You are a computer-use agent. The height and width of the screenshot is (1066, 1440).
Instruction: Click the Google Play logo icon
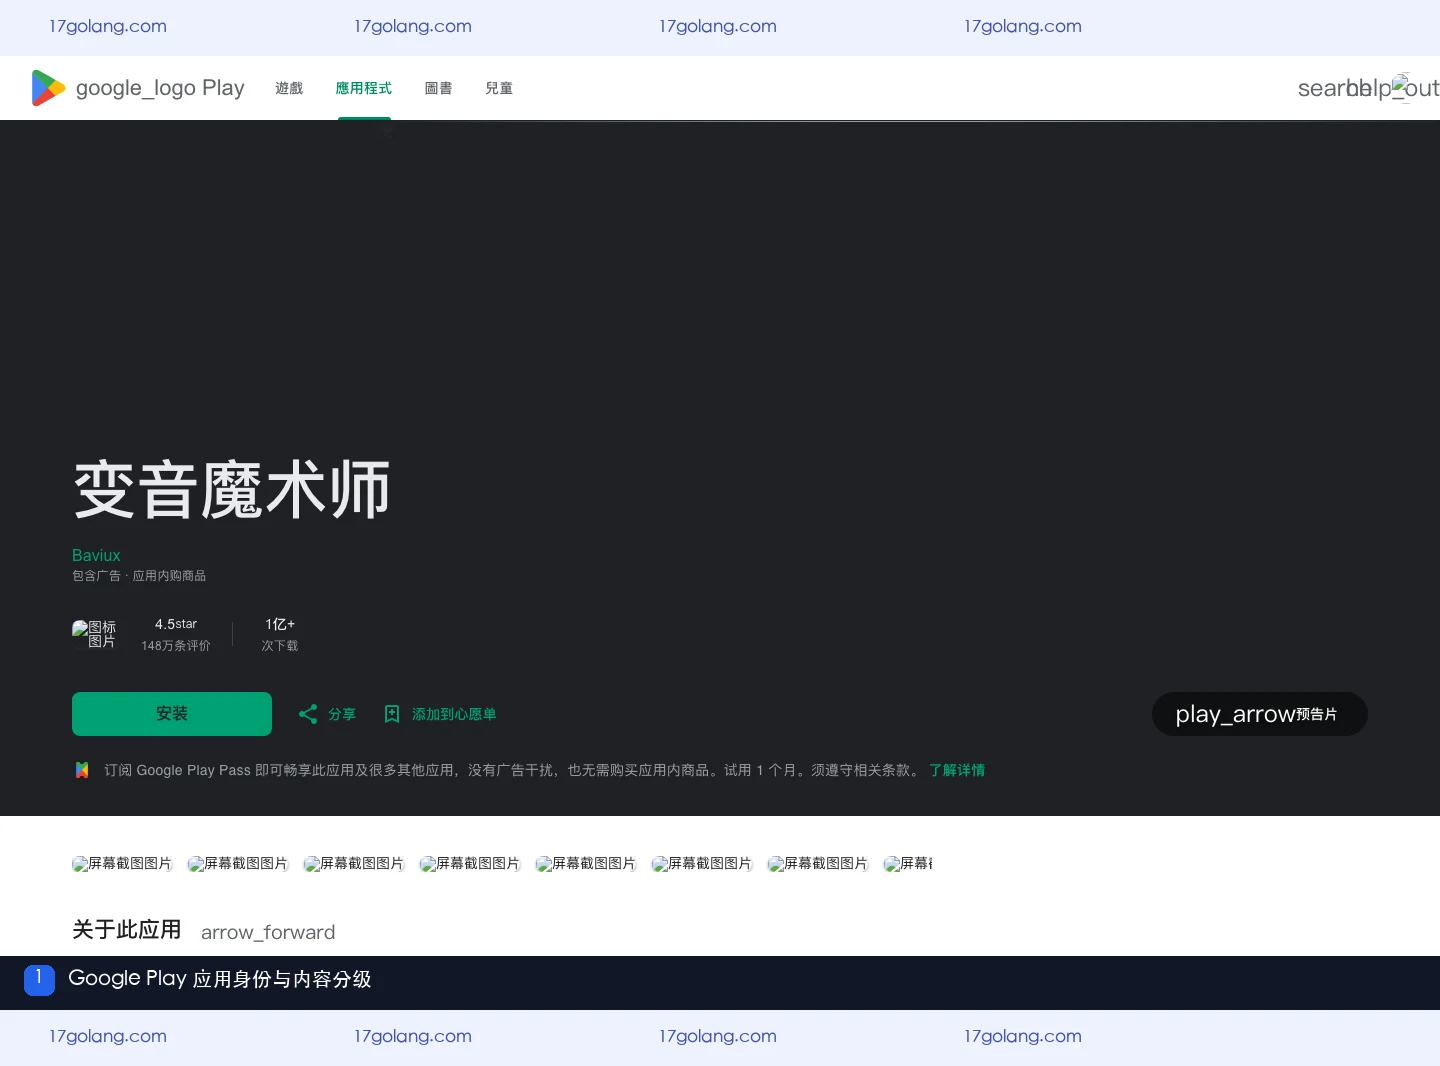(48, 88)
